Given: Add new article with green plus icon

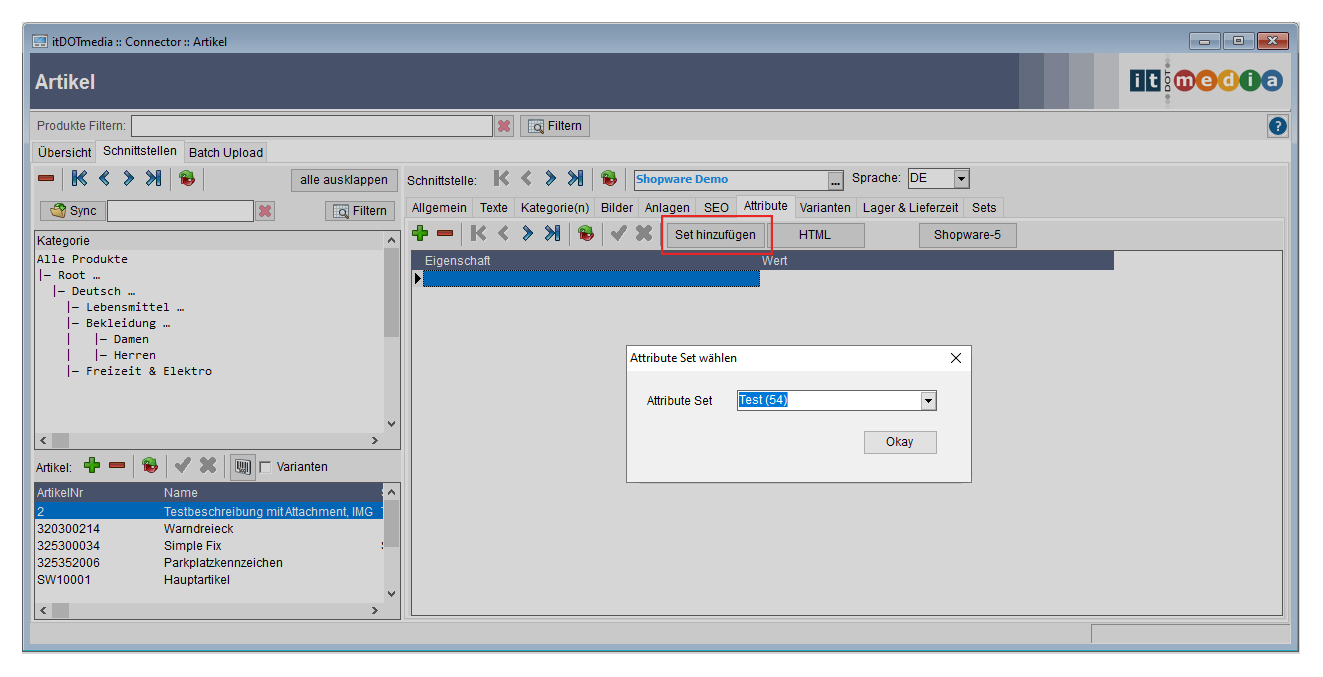Looking at the screenshot, I should point(92,466).
